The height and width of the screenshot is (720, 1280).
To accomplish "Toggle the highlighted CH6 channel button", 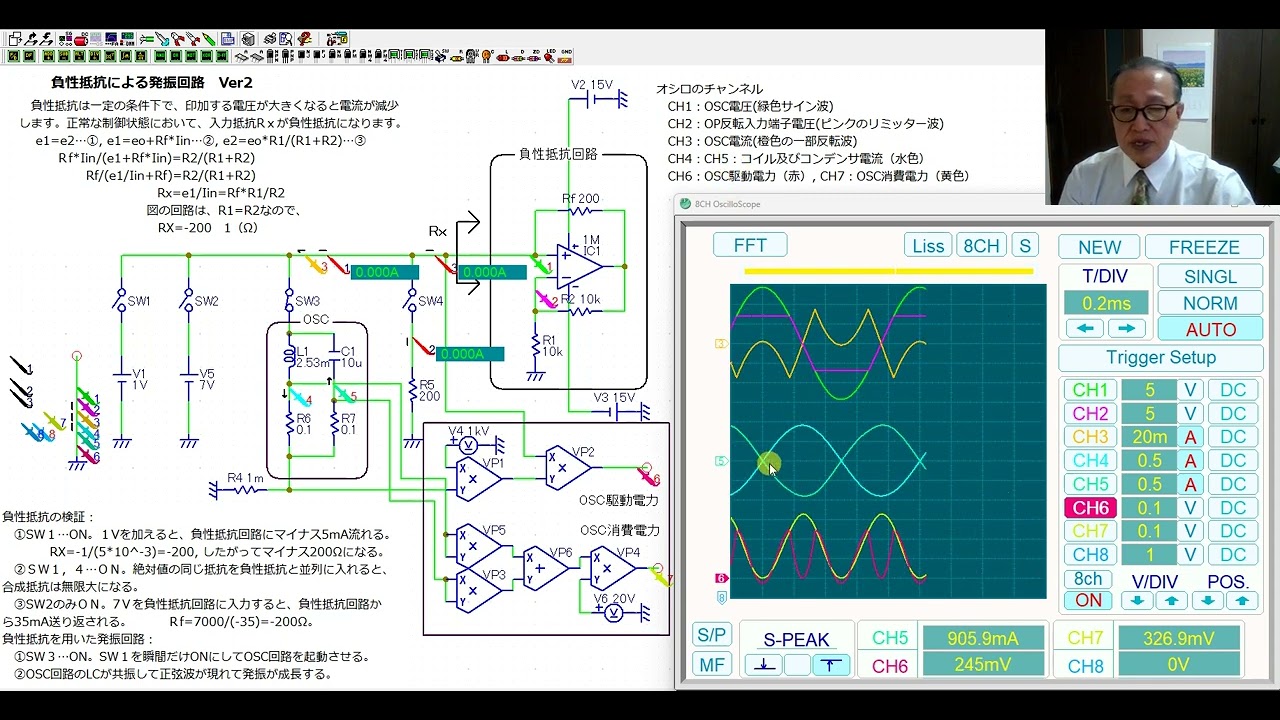I will [1090, 508].
